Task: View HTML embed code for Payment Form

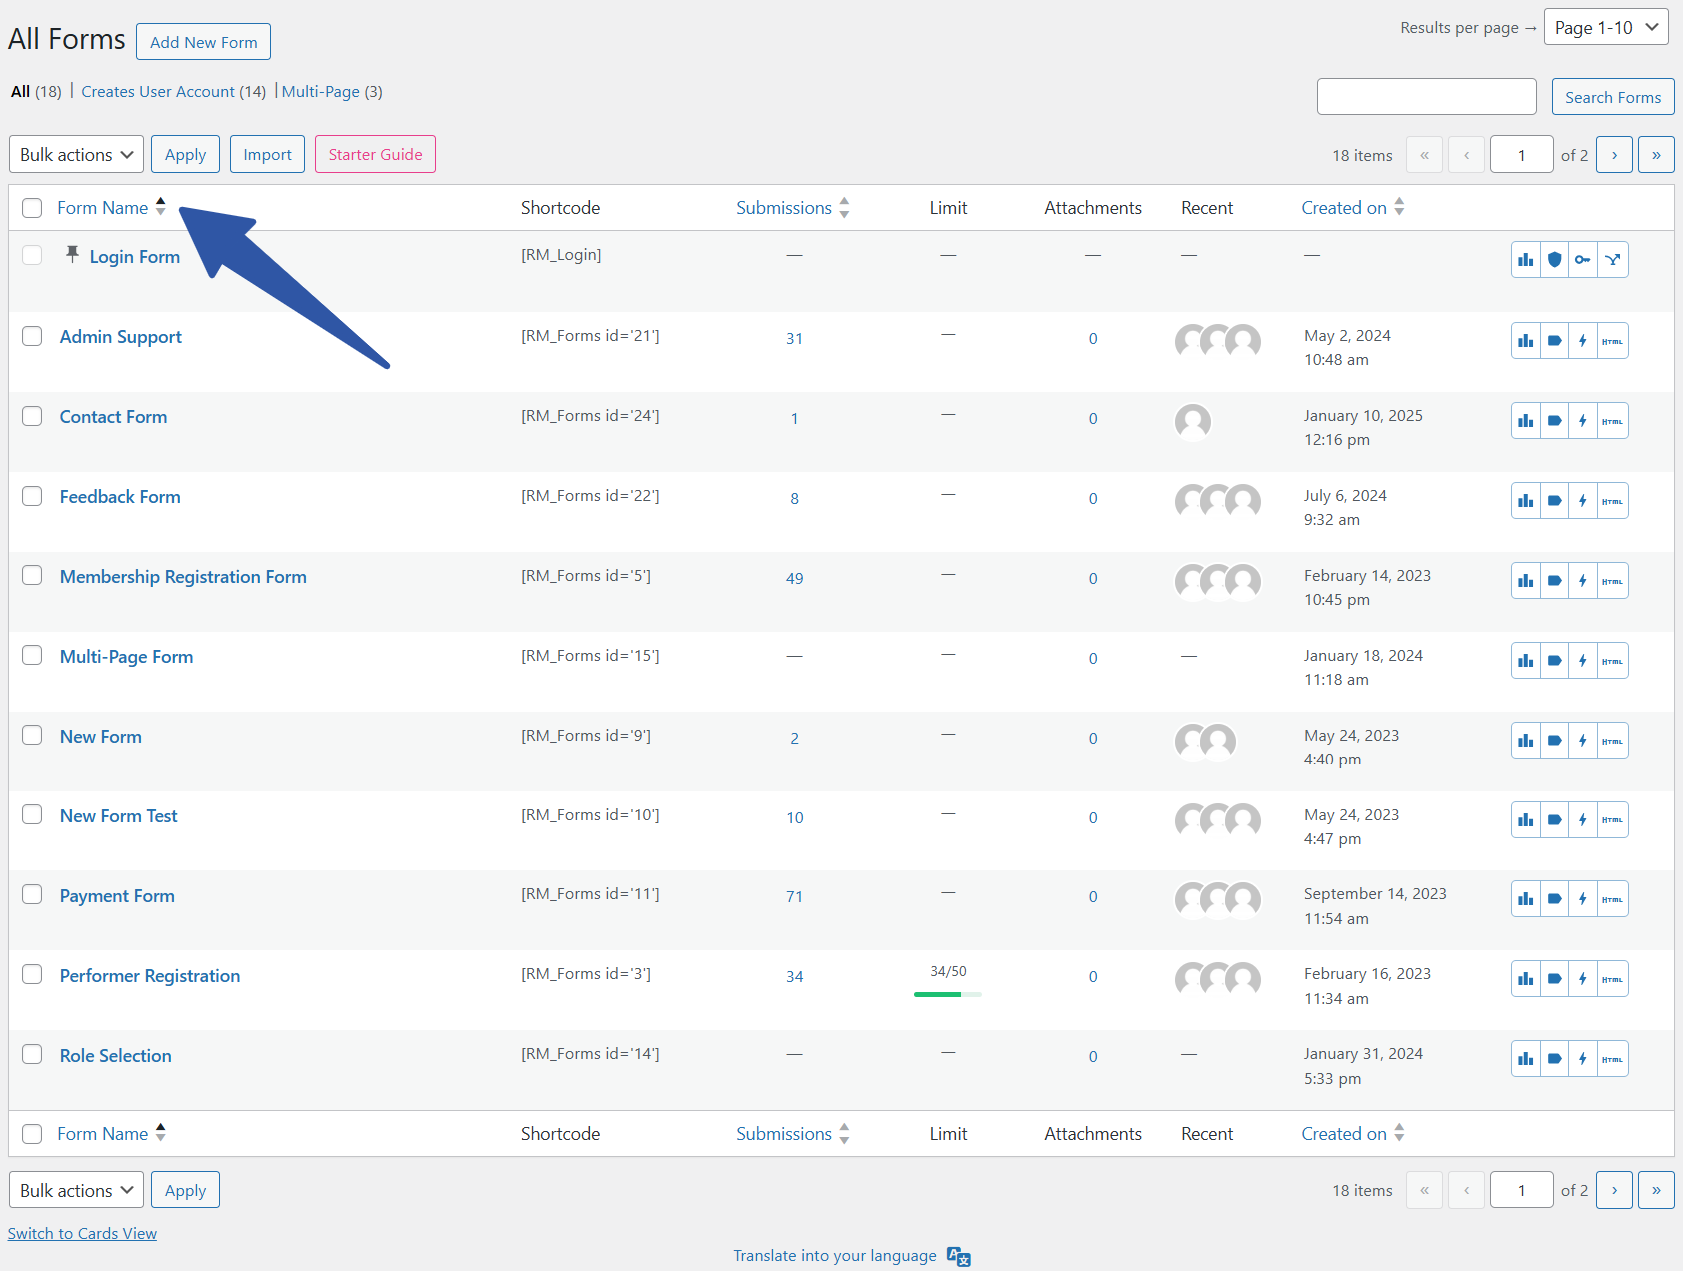Action: 1611,898
